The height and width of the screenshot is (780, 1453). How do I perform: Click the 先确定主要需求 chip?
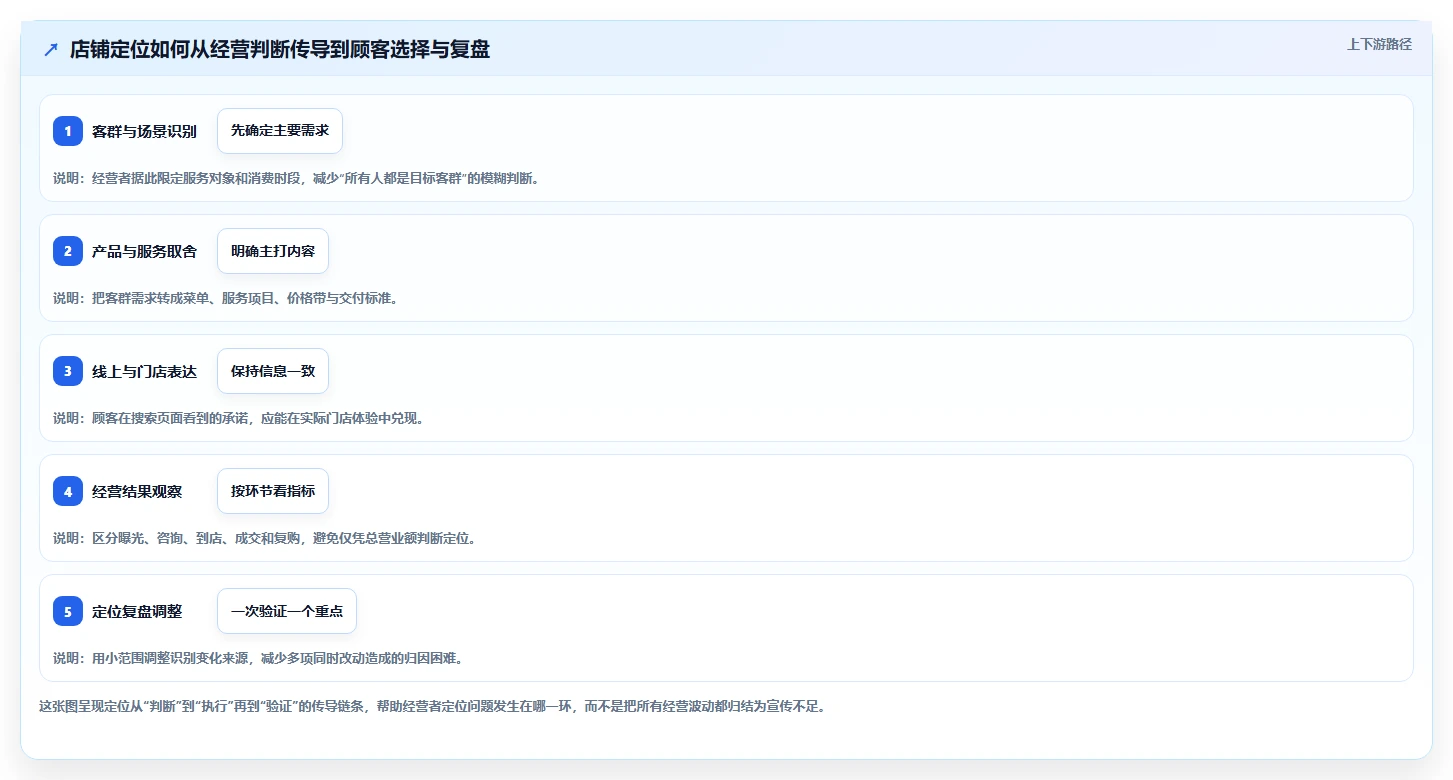280,131
